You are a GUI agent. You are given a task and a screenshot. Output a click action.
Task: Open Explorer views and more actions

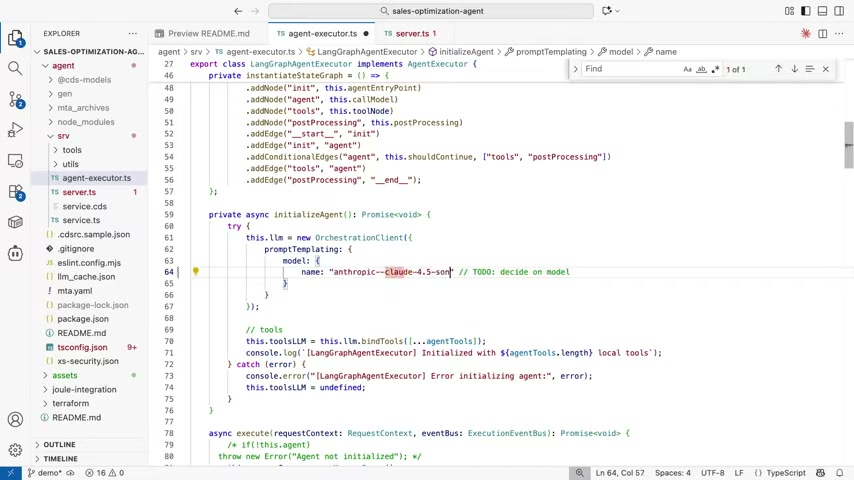(133, 34)
